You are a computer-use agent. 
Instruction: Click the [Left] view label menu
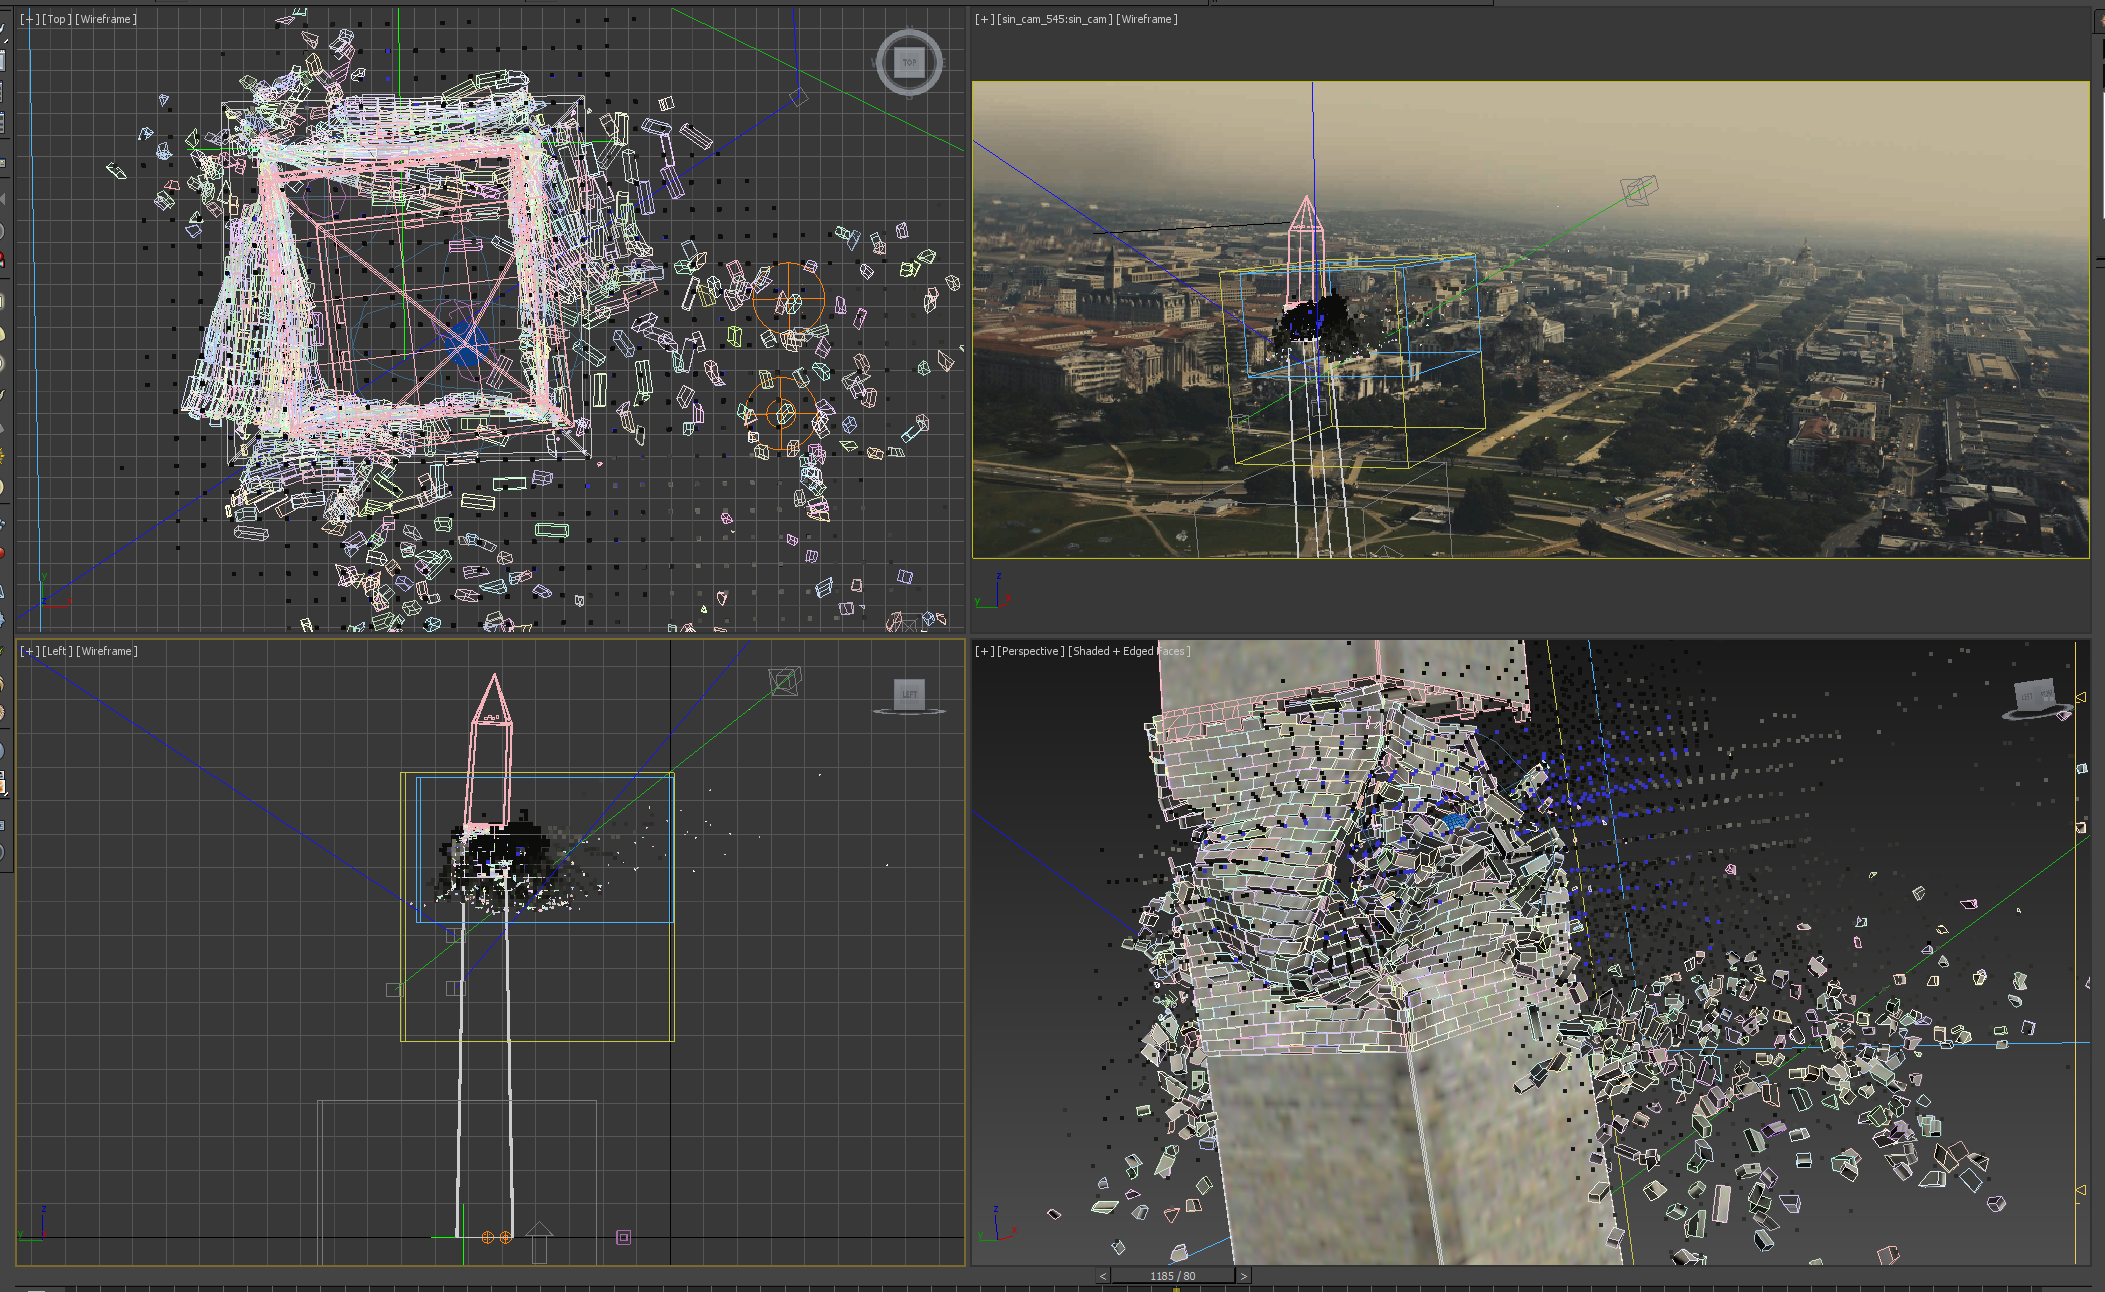57,651
